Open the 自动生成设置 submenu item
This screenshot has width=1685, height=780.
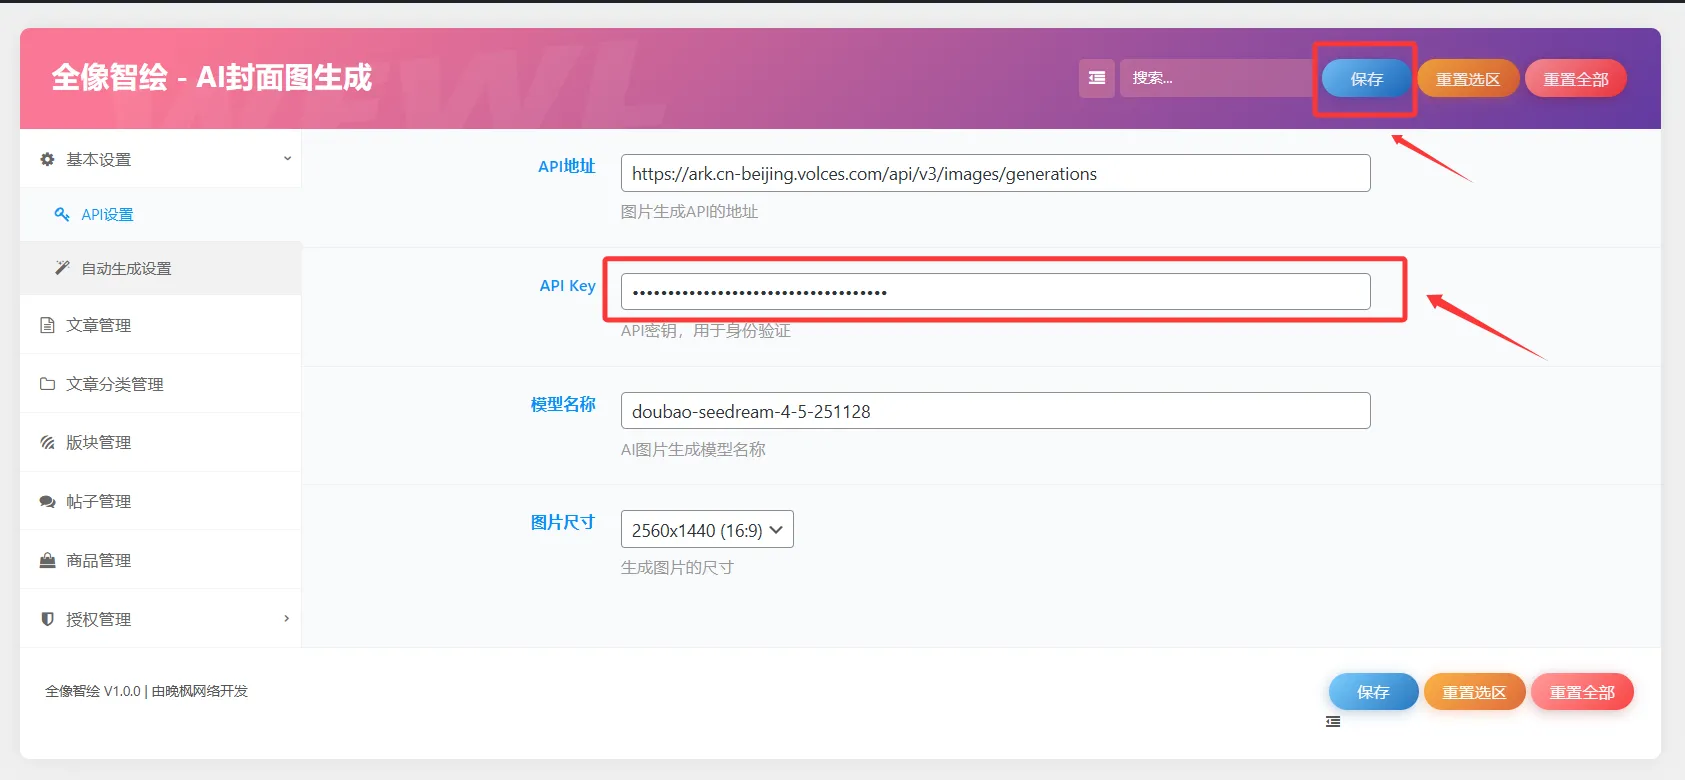click(160, 268)
